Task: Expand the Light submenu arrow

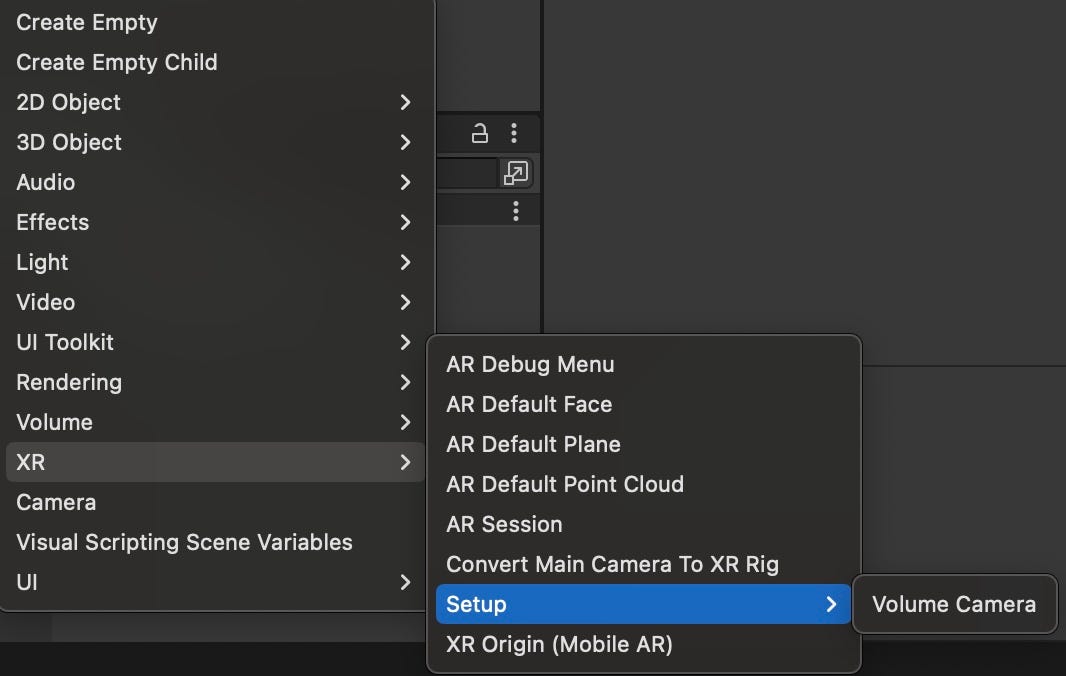Action: click(x=405, y=262)
